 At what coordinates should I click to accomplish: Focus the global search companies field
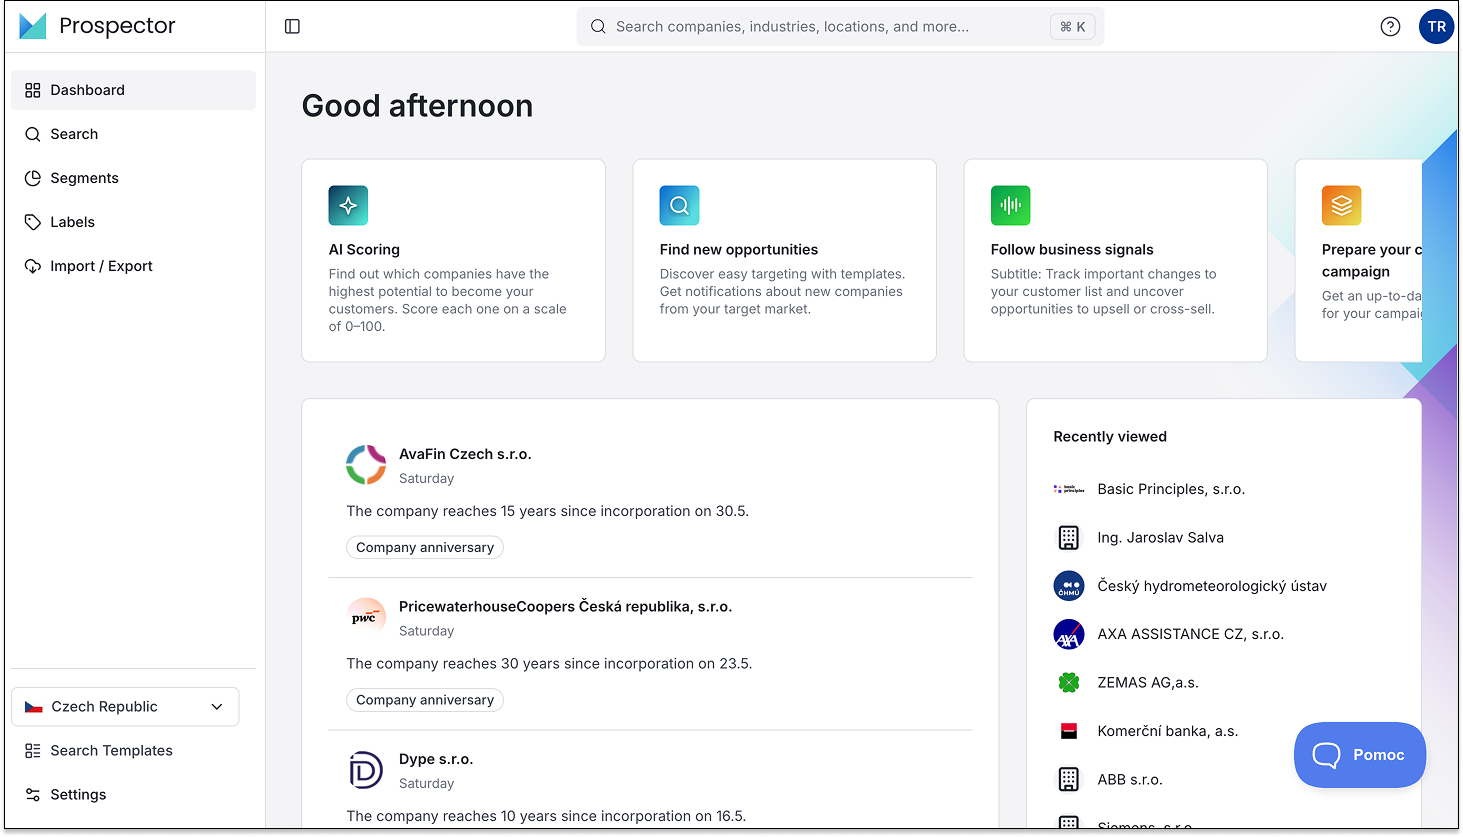(x=840, y=27)
